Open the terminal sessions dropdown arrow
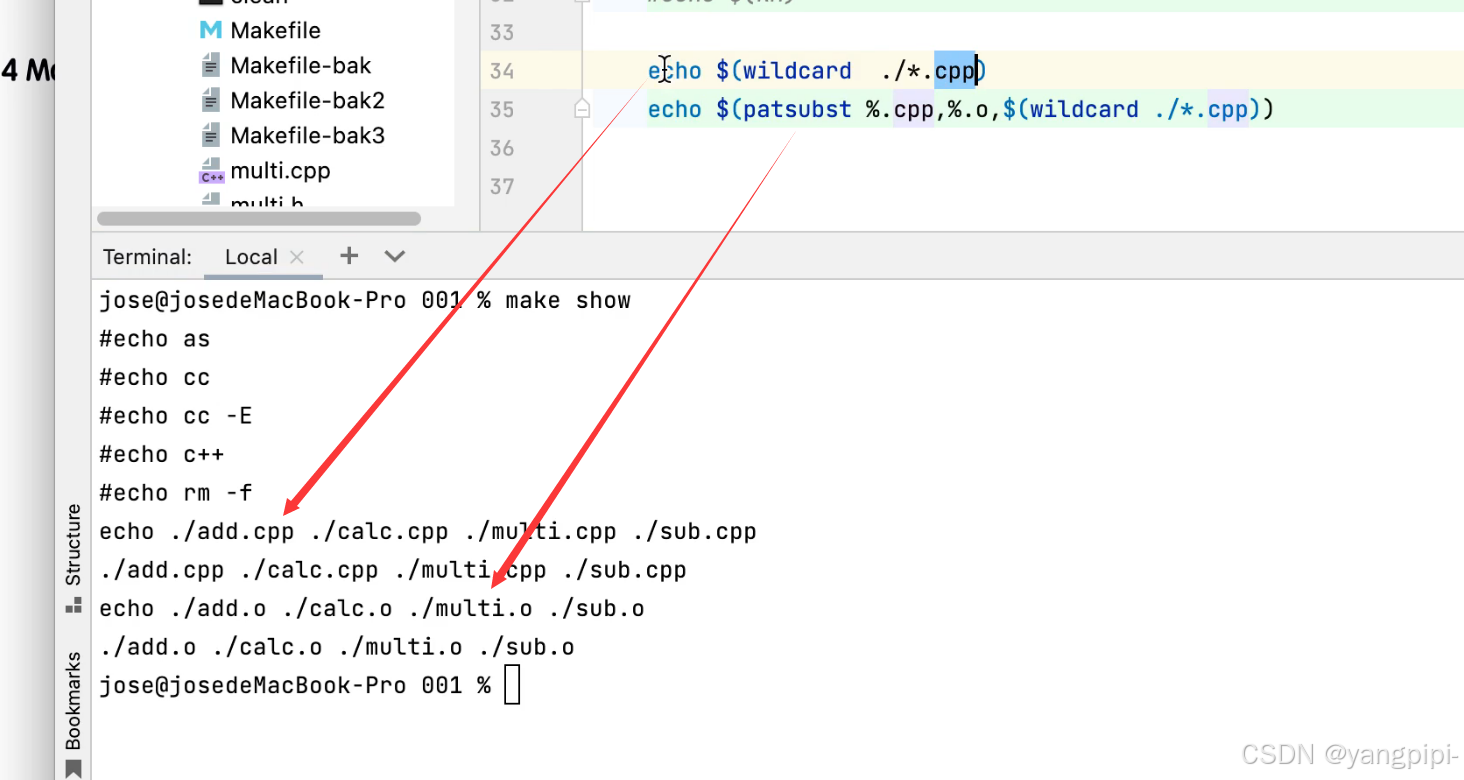This screenshot has height=780, width=1464. [x=395, y=256]
